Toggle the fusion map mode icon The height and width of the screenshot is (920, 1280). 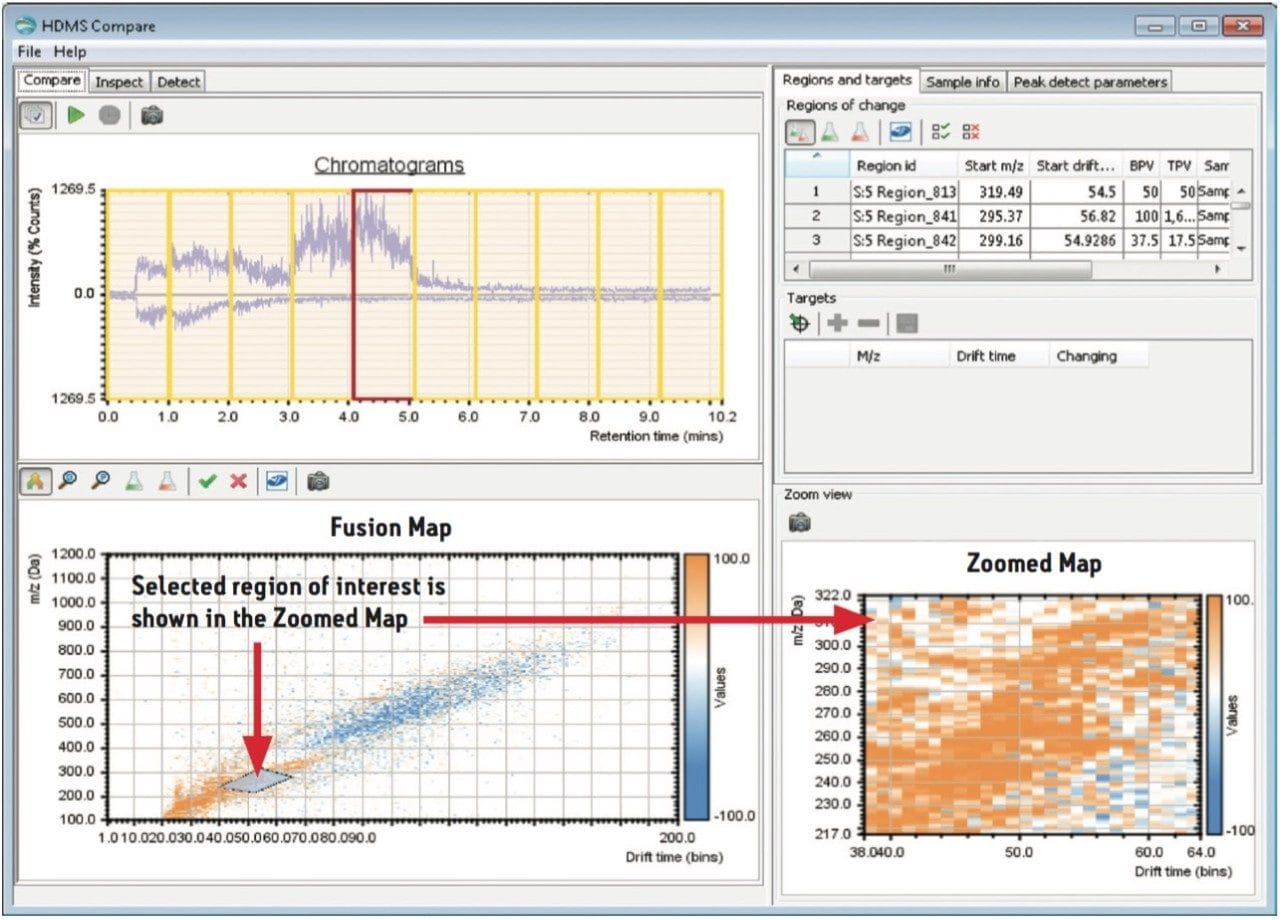click(35, 481)
